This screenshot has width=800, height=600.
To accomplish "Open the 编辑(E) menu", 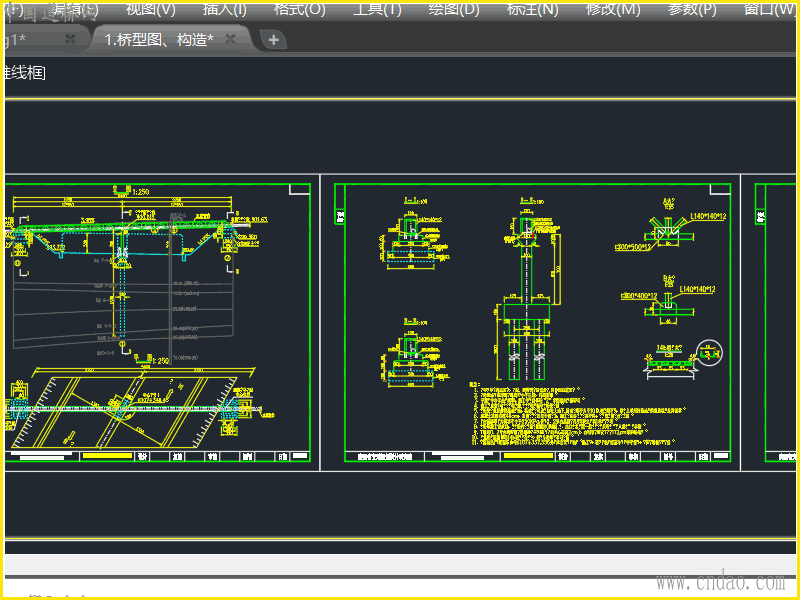I will coord(75,9).
